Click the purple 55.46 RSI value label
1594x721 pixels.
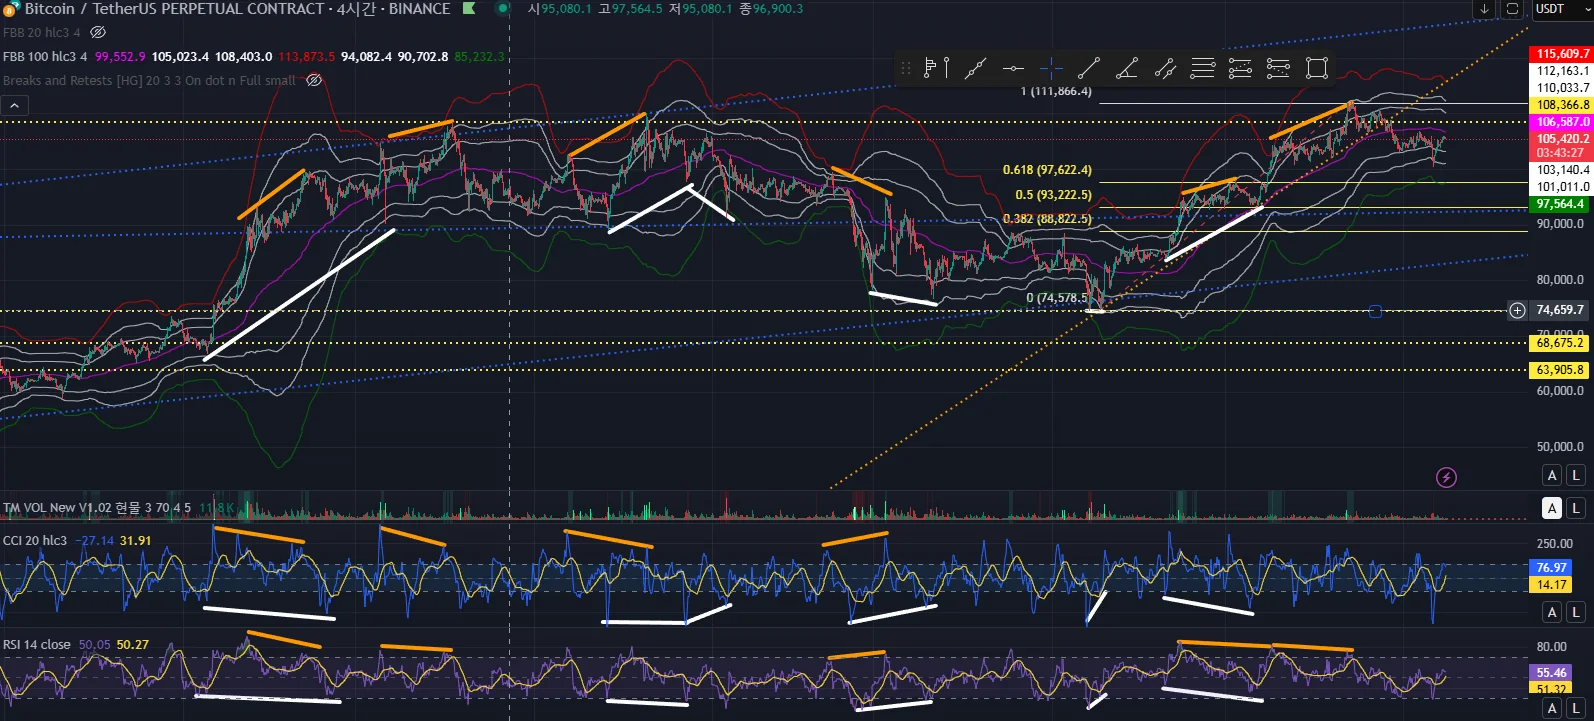pos(1551,673)
